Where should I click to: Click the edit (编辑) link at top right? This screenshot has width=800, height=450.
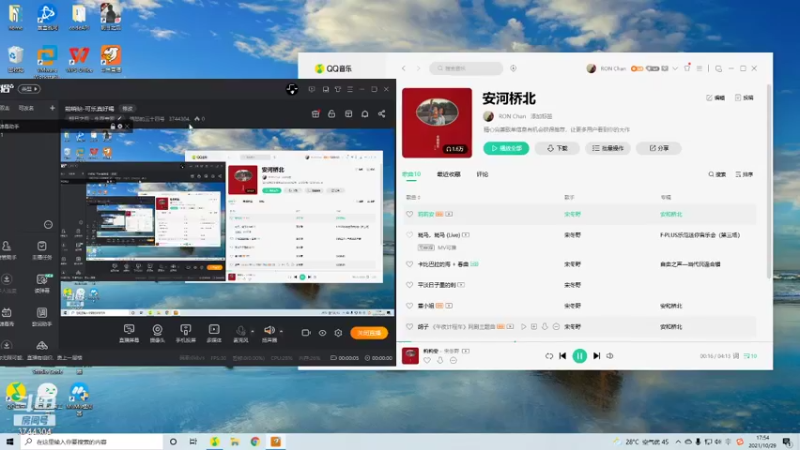coord(715,97)
